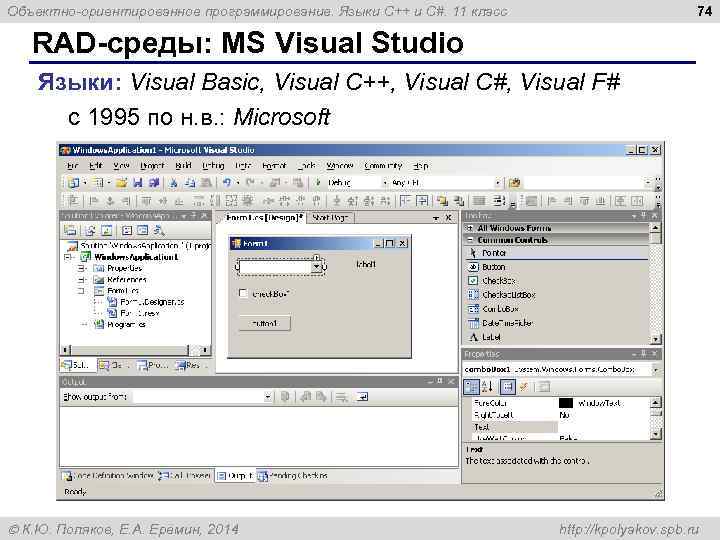
Task: Click the Redo arrow icon
Action: click(250, 183)
